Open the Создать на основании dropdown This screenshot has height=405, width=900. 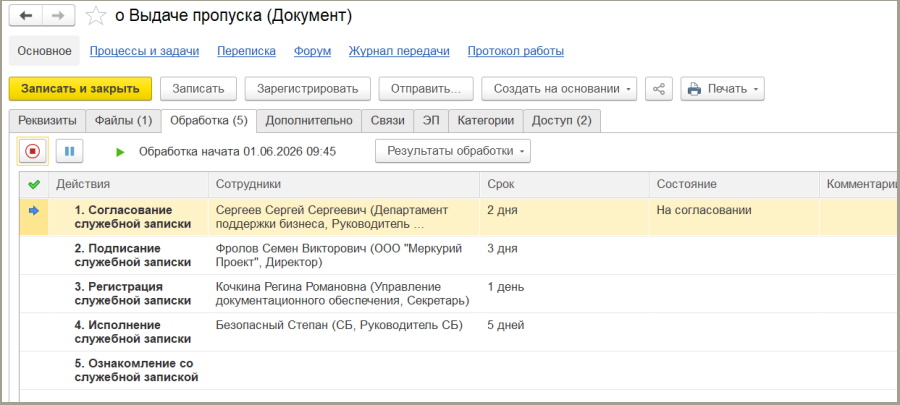coord(559,89)
